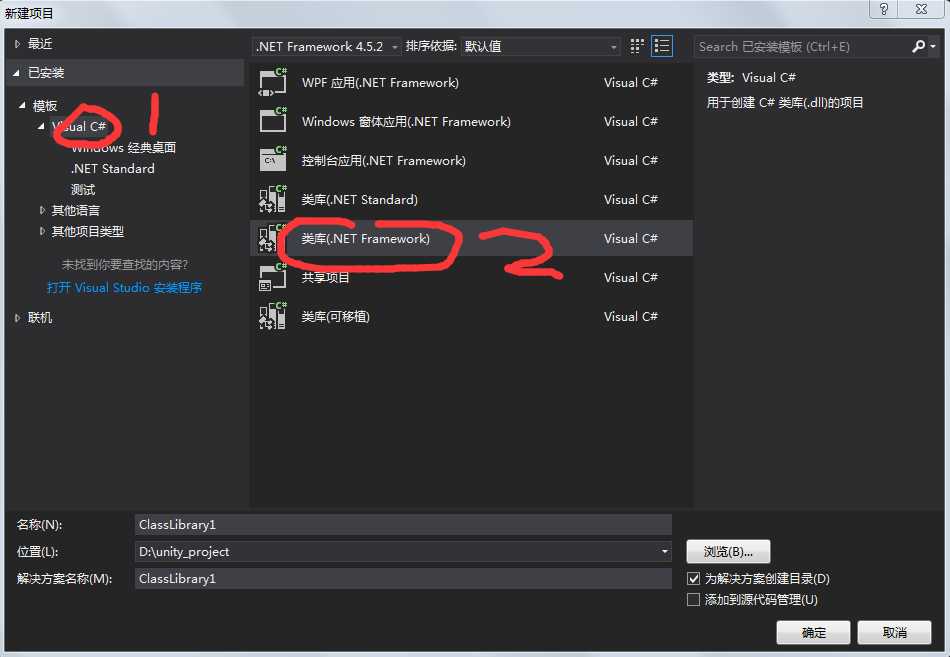
Task: Expand the 最近 section
Action: [18, 44]
